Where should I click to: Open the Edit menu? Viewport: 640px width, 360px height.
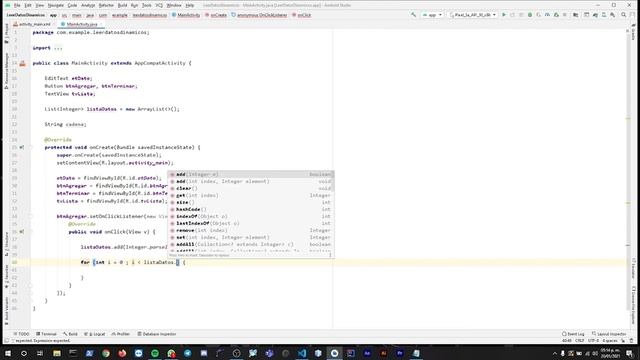click(x=28, y=5)
